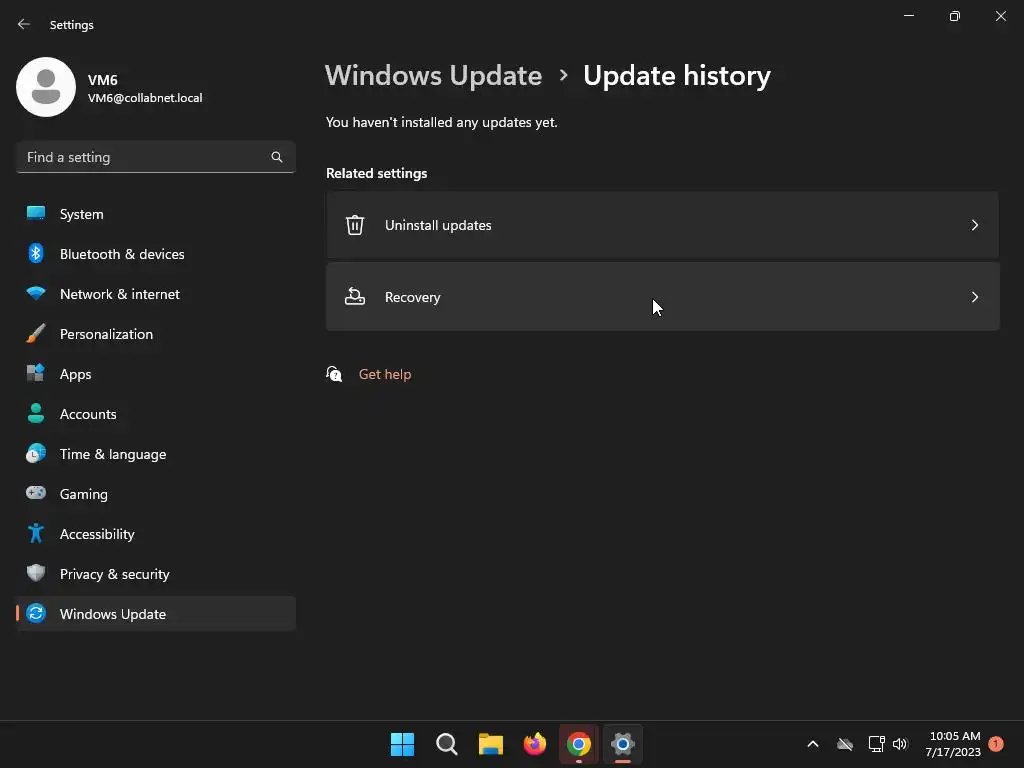
Task: Click the Get help chat bubble icon
Action: click(334, 374)
